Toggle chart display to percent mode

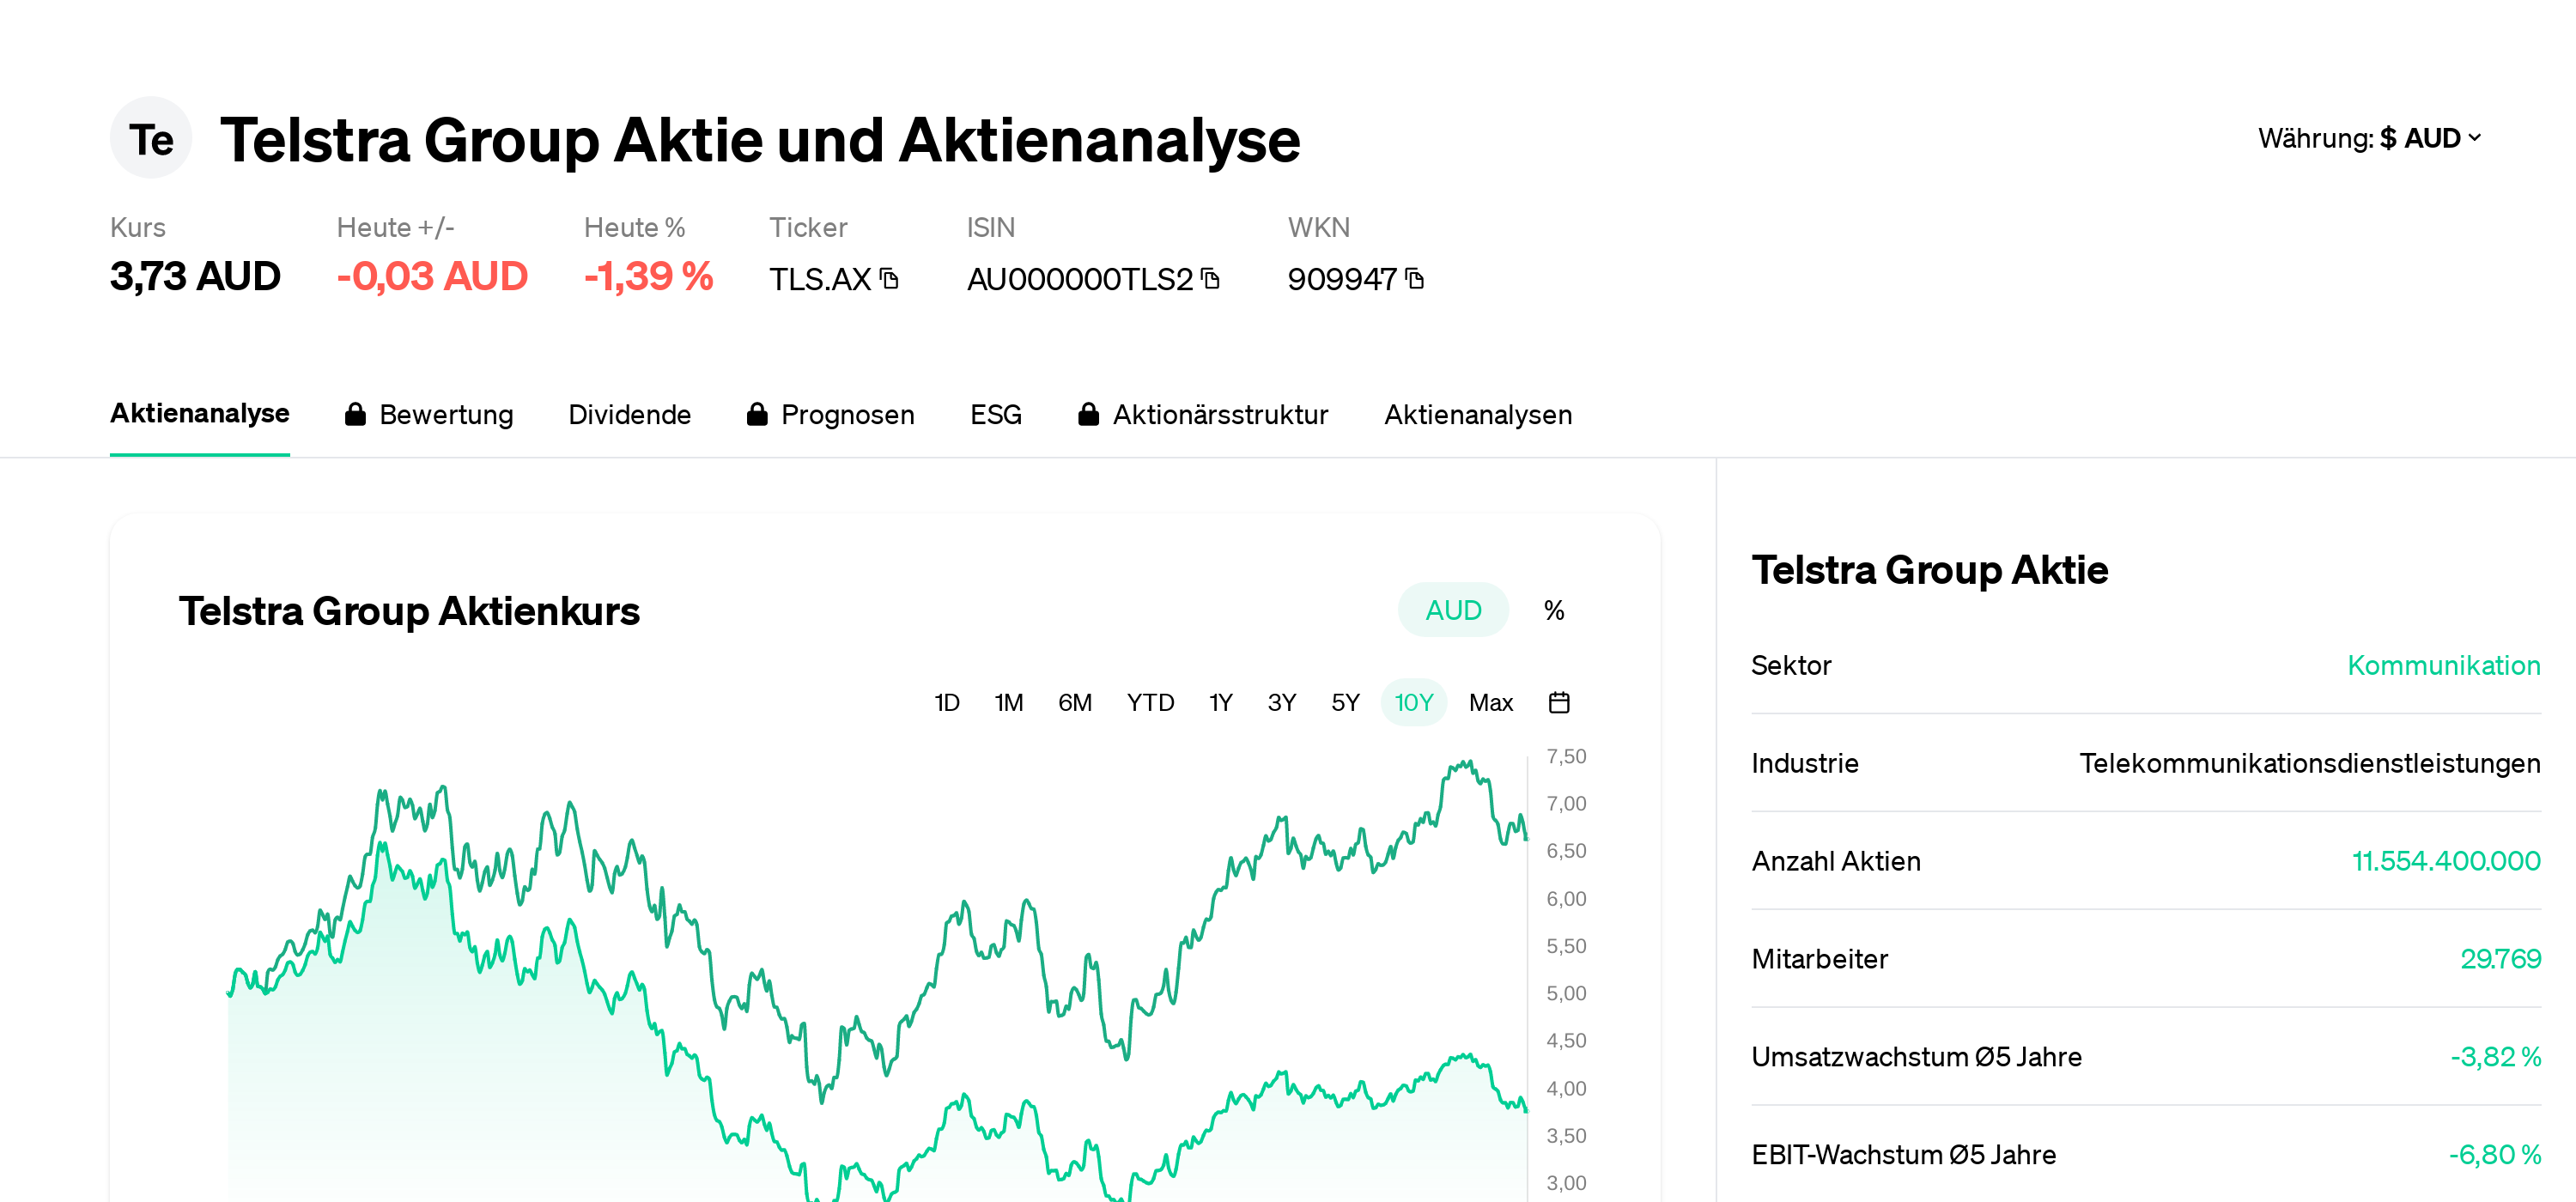coord(1554,609)
